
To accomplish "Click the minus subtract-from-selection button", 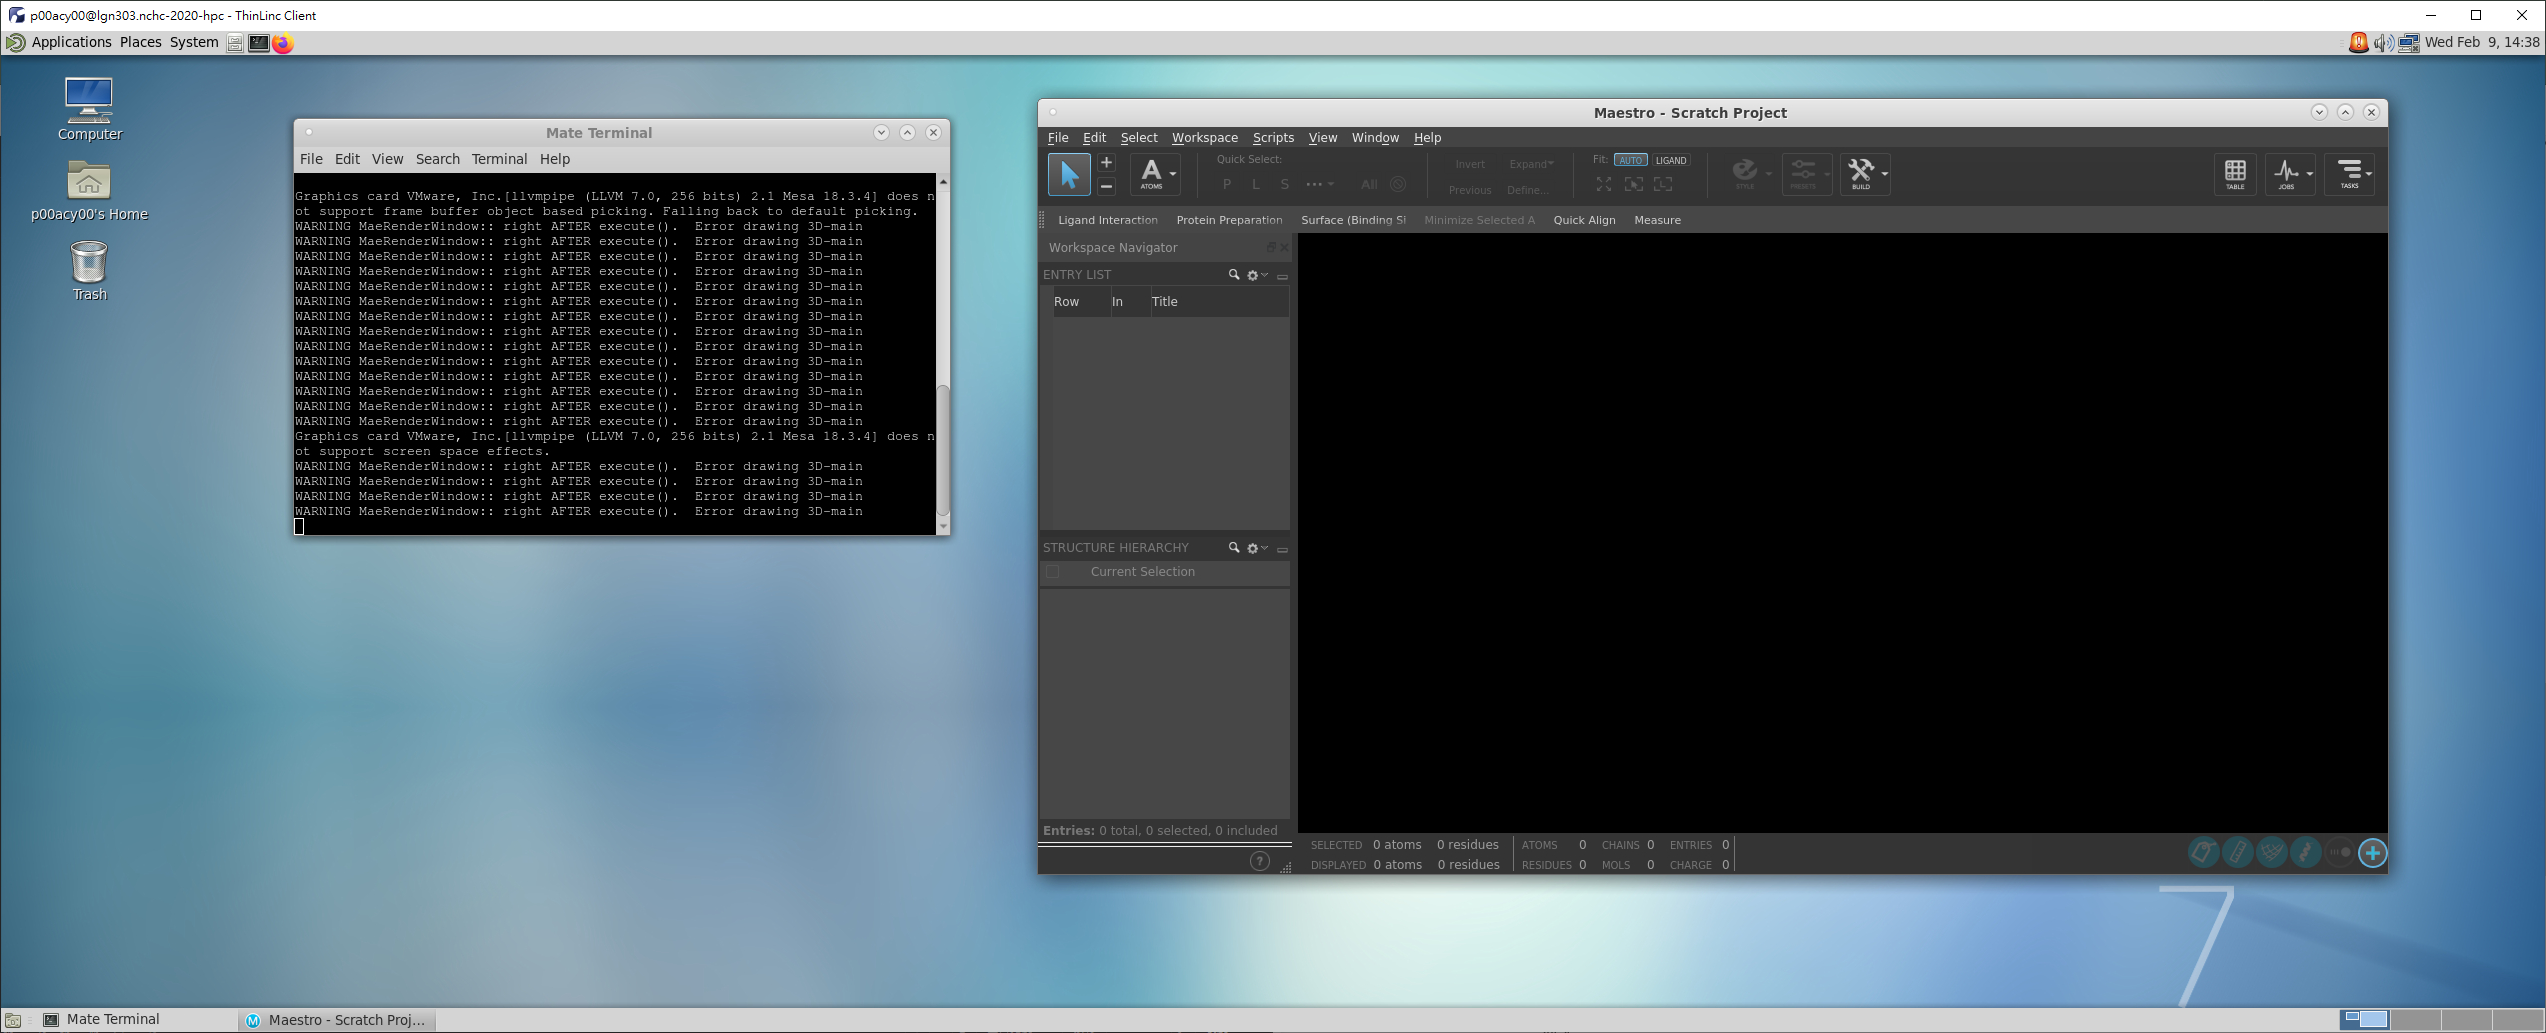I will 1106,185.
